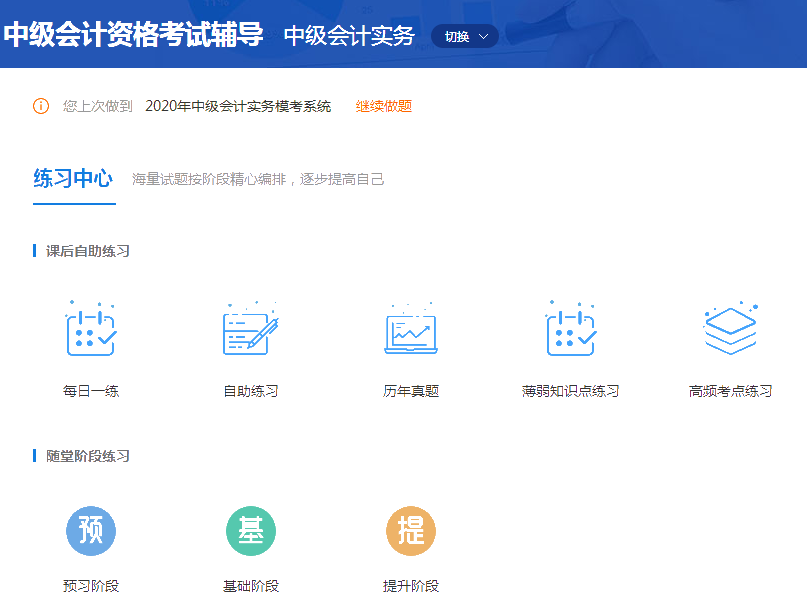Select the 自助练习 self-practice icon
This screenshot has width=807, height=613.
[251, 331]
